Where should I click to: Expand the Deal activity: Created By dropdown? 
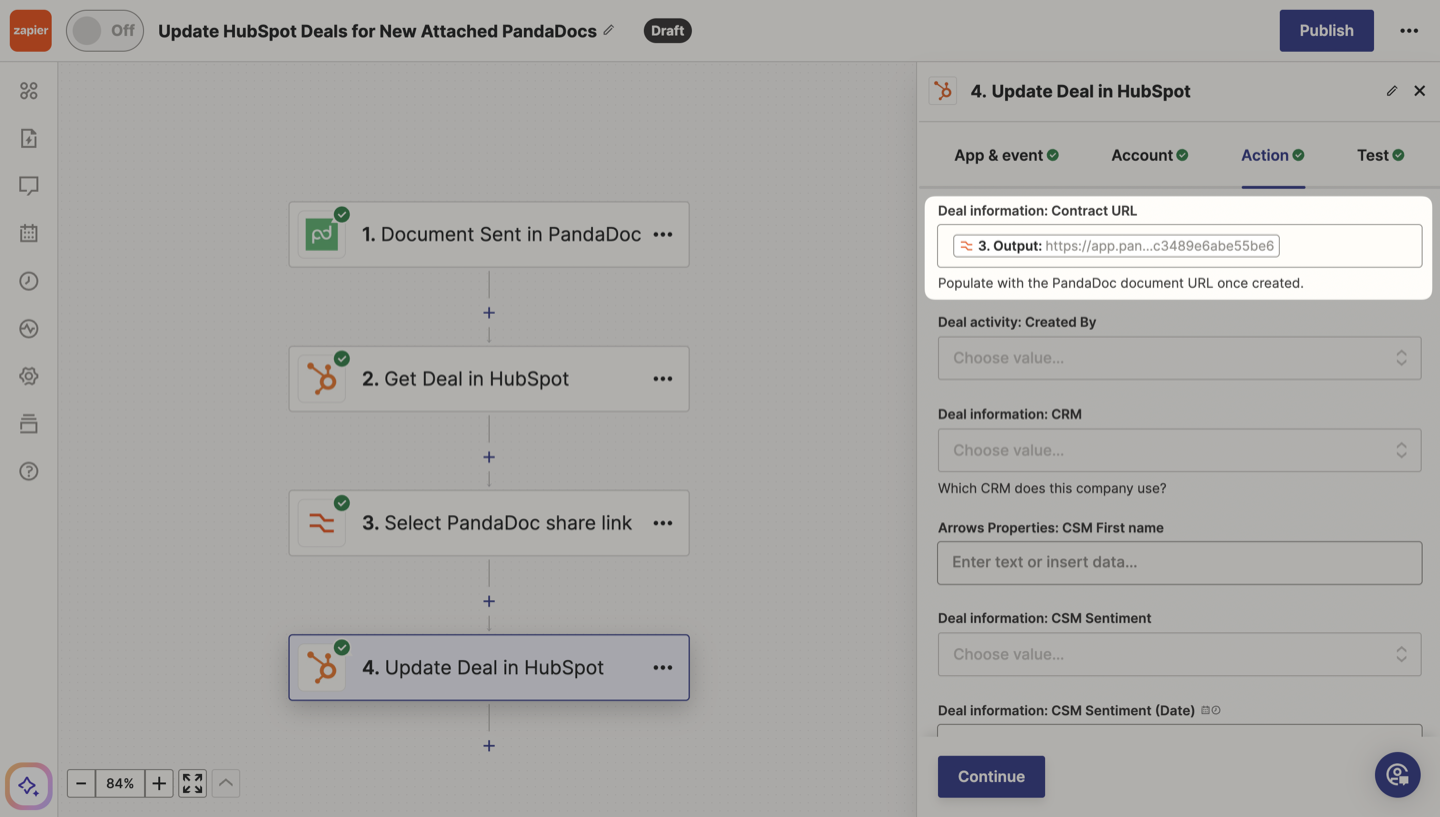[1179, 358]
